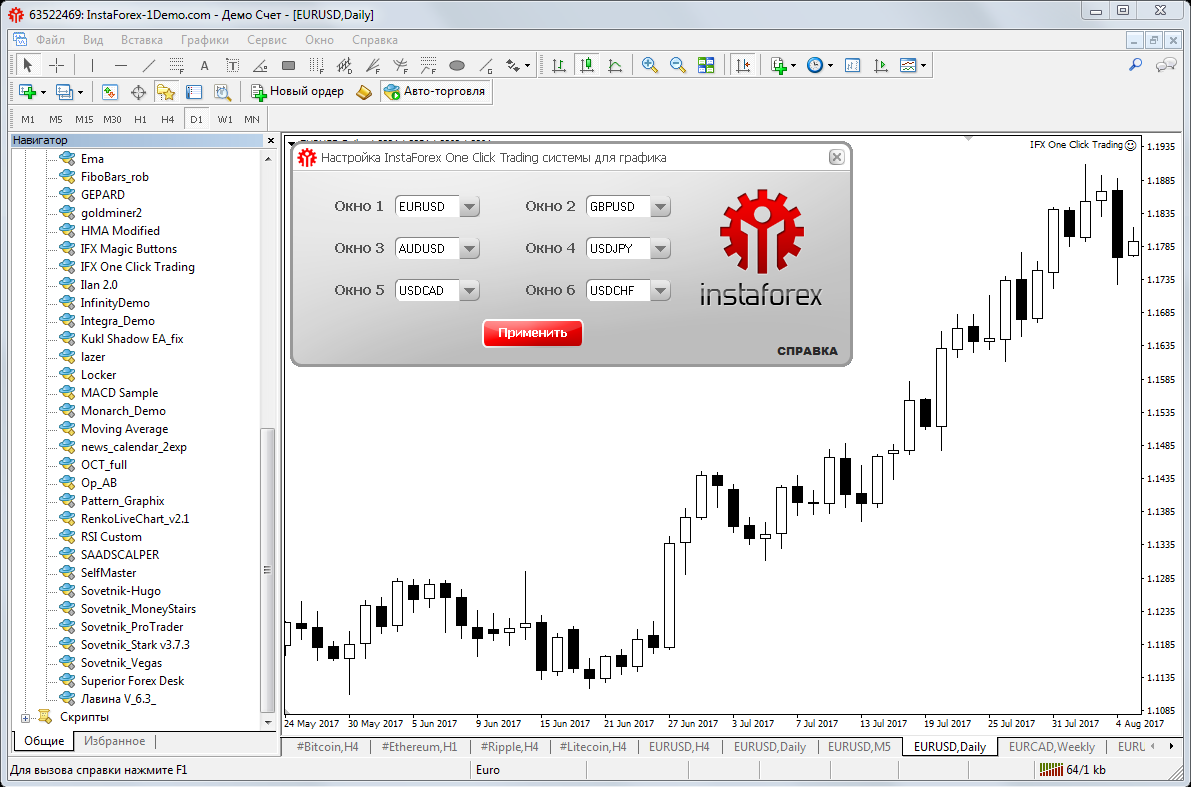Select the cursor arrow tool
The width and height of the screenshot is (1191, 787).
28,65
